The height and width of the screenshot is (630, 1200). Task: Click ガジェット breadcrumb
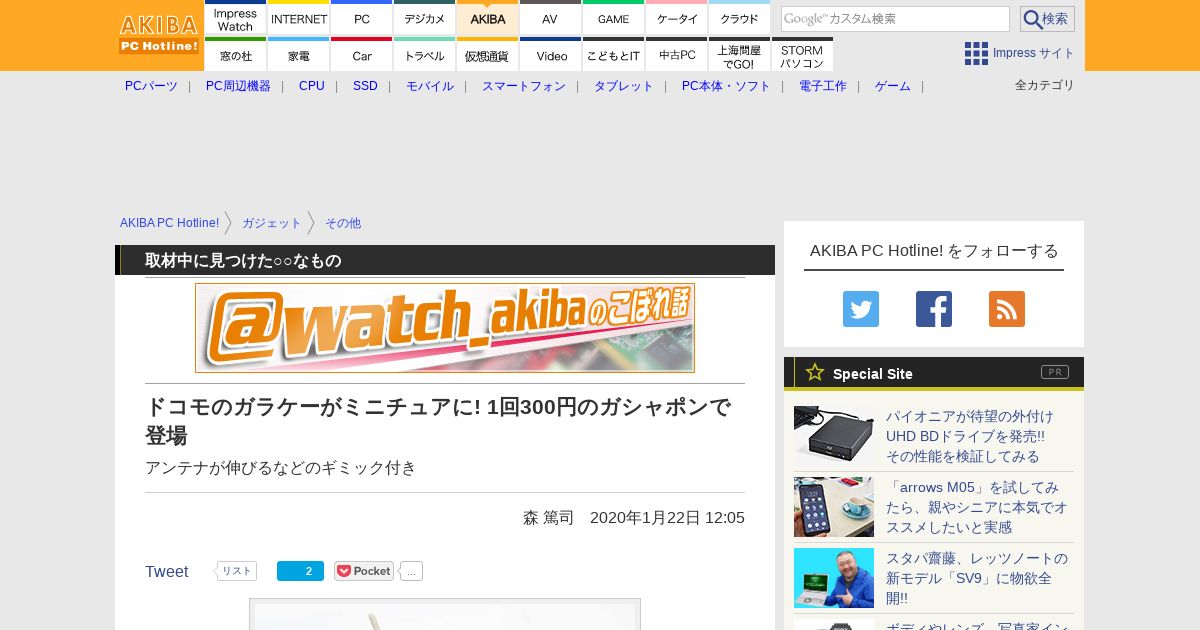[x=272, y=223]
